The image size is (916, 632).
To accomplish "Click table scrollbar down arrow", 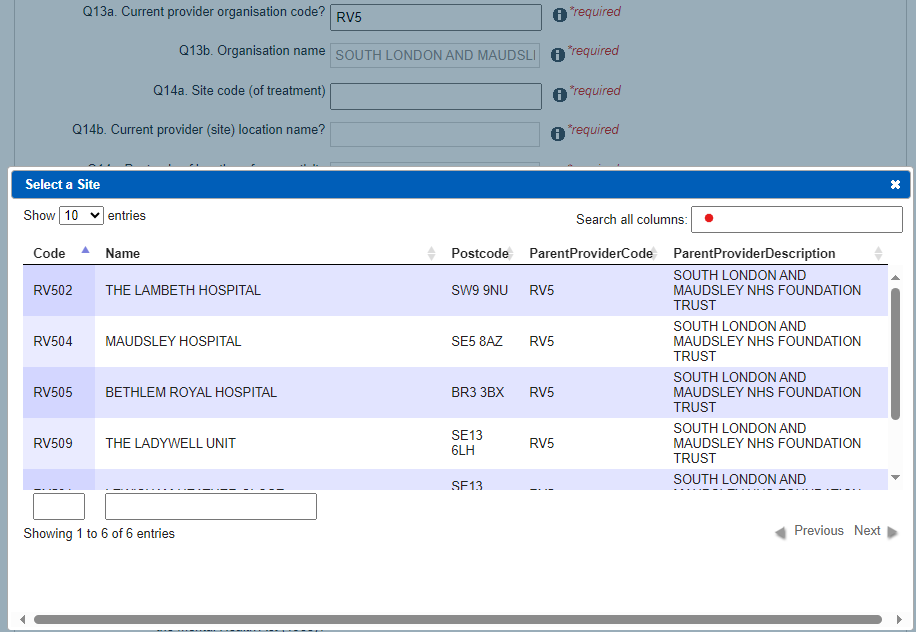I will pos(895,478).
